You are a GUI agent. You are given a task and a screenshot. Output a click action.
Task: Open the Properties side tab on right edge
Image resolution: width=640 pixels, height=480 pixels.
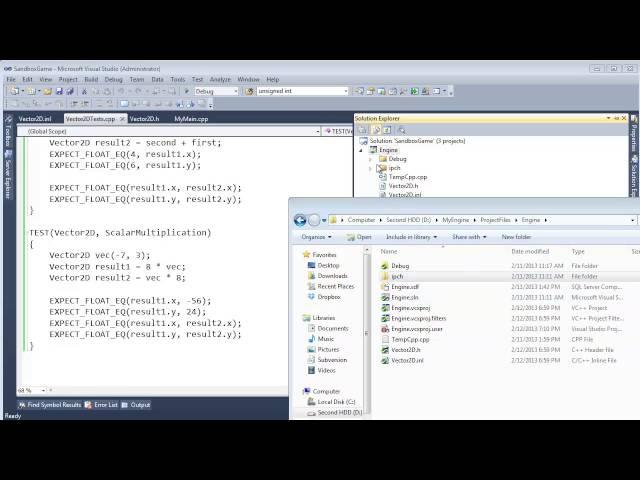(634, 133)
